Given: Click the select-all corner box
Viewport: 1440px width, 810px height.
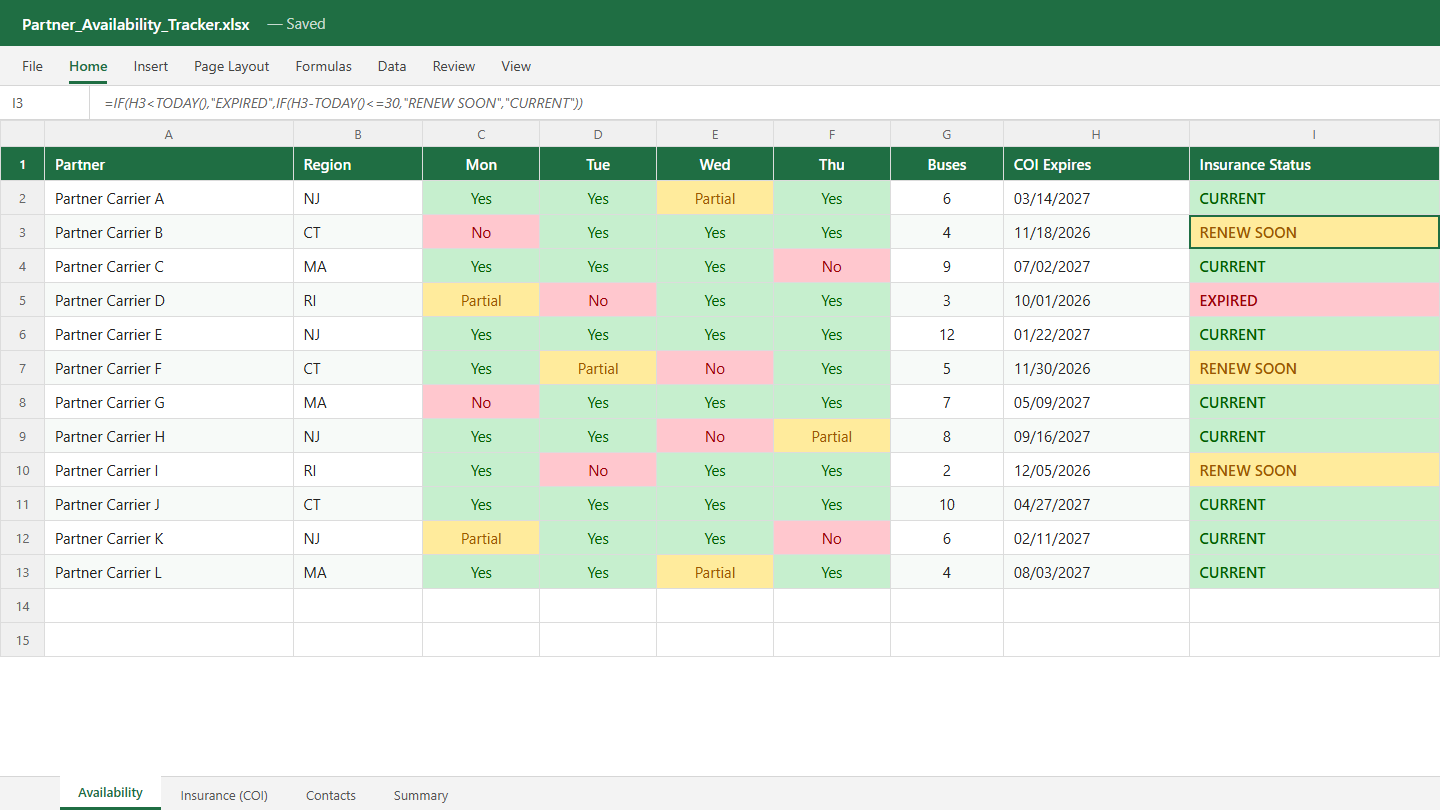Looking at the screenshot, I should click(x=22, y=134).
